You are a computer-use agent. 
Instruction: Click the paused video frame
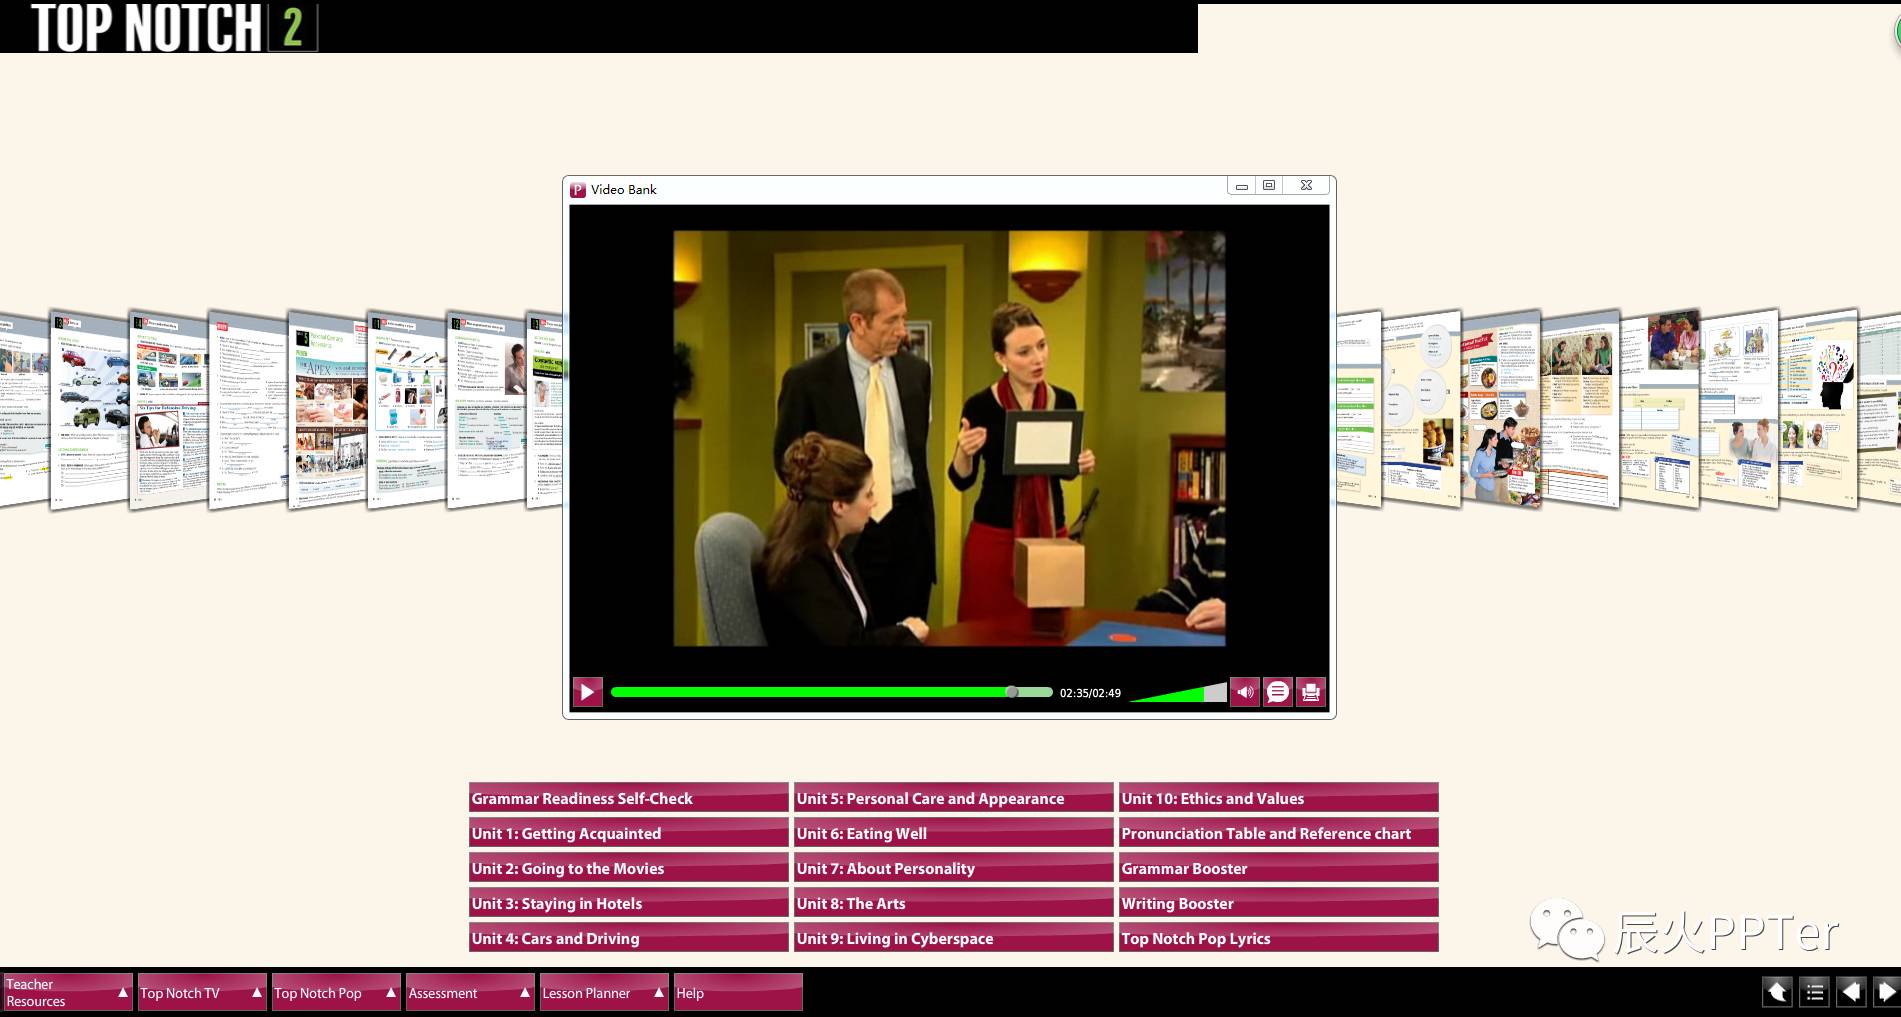(949, 438)
